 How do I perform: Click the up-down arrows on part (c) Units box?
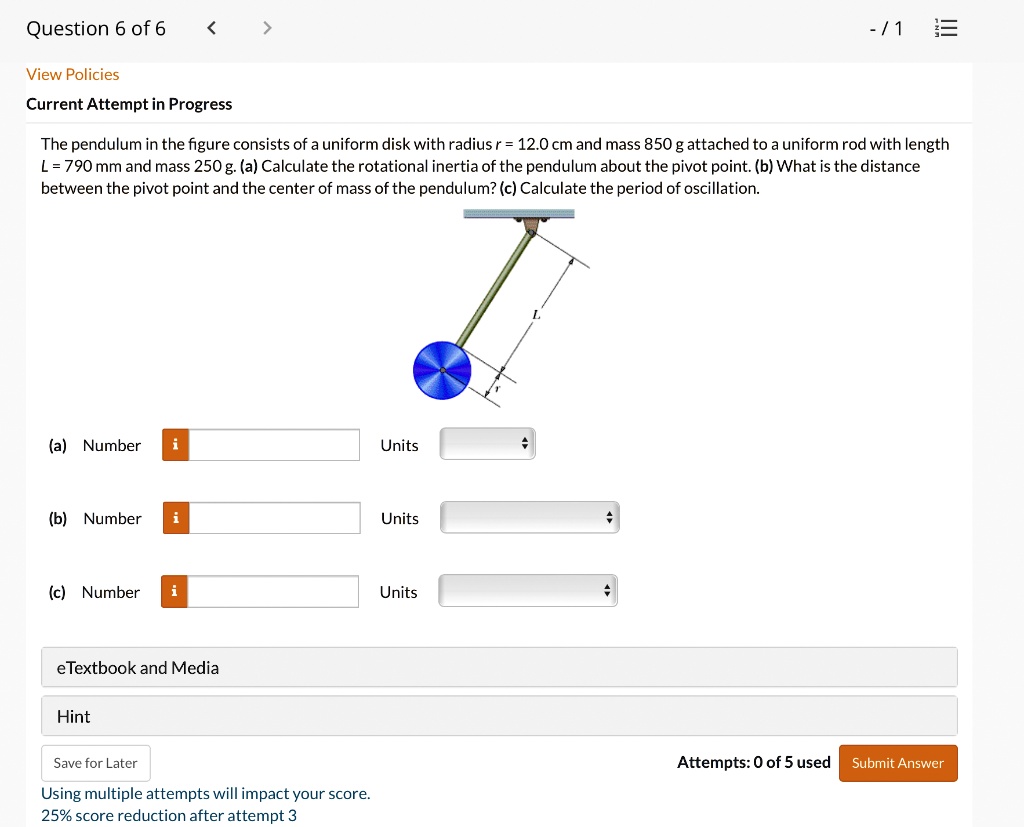pyautogui.click(x=605, y=590)
